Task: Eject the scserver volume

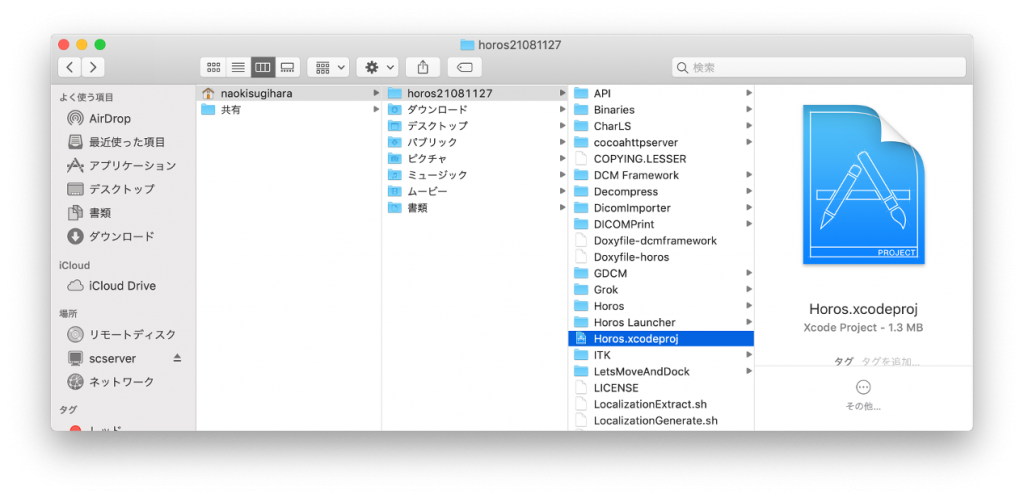Action: point(177,358)
